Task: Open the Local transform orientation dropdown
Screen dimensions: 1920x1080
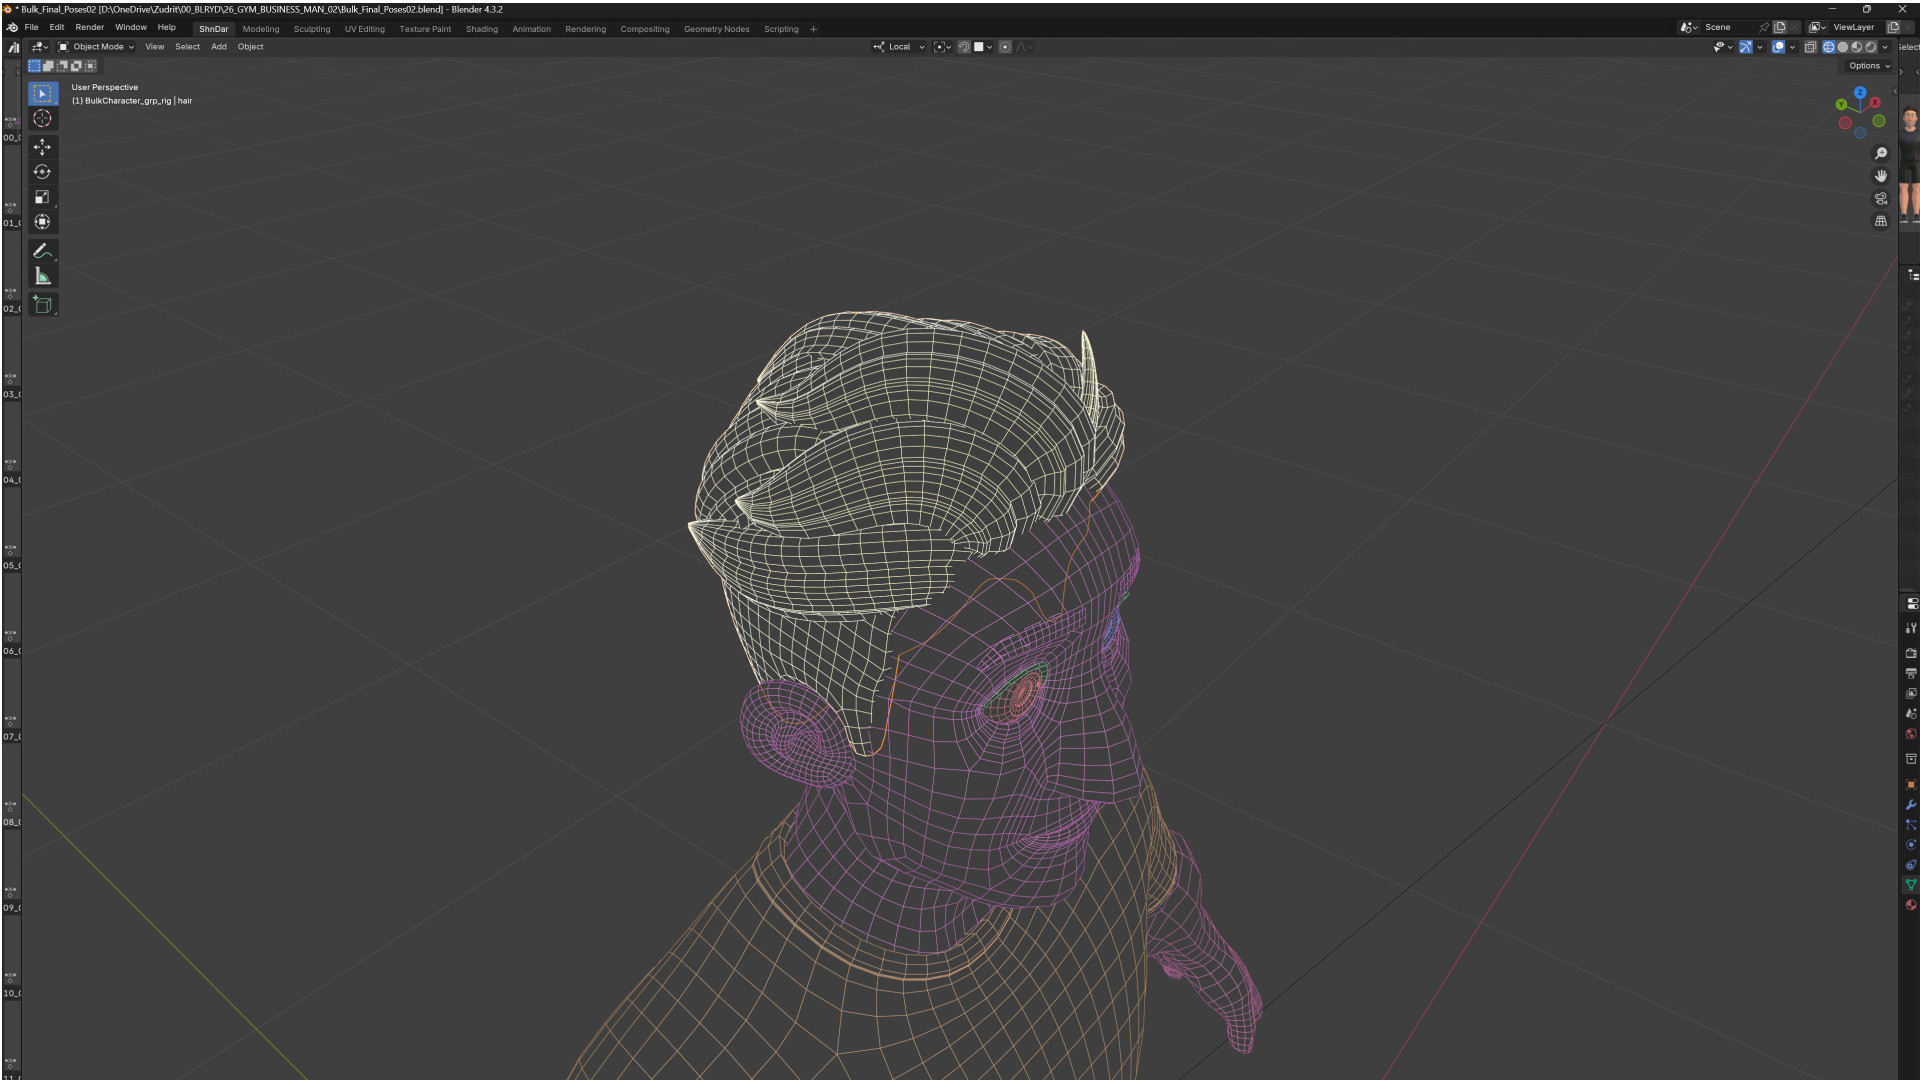Action: tap(899, 47)
